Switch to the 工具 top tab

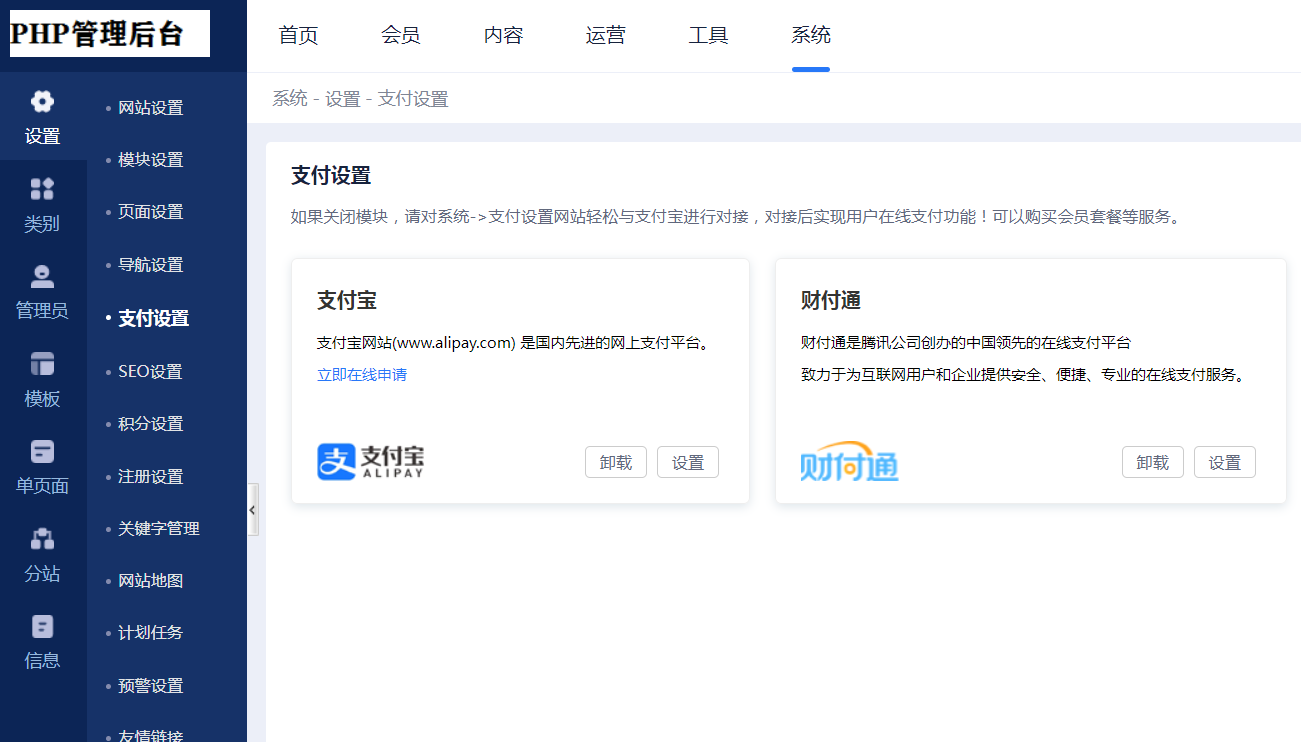point(709,35)
